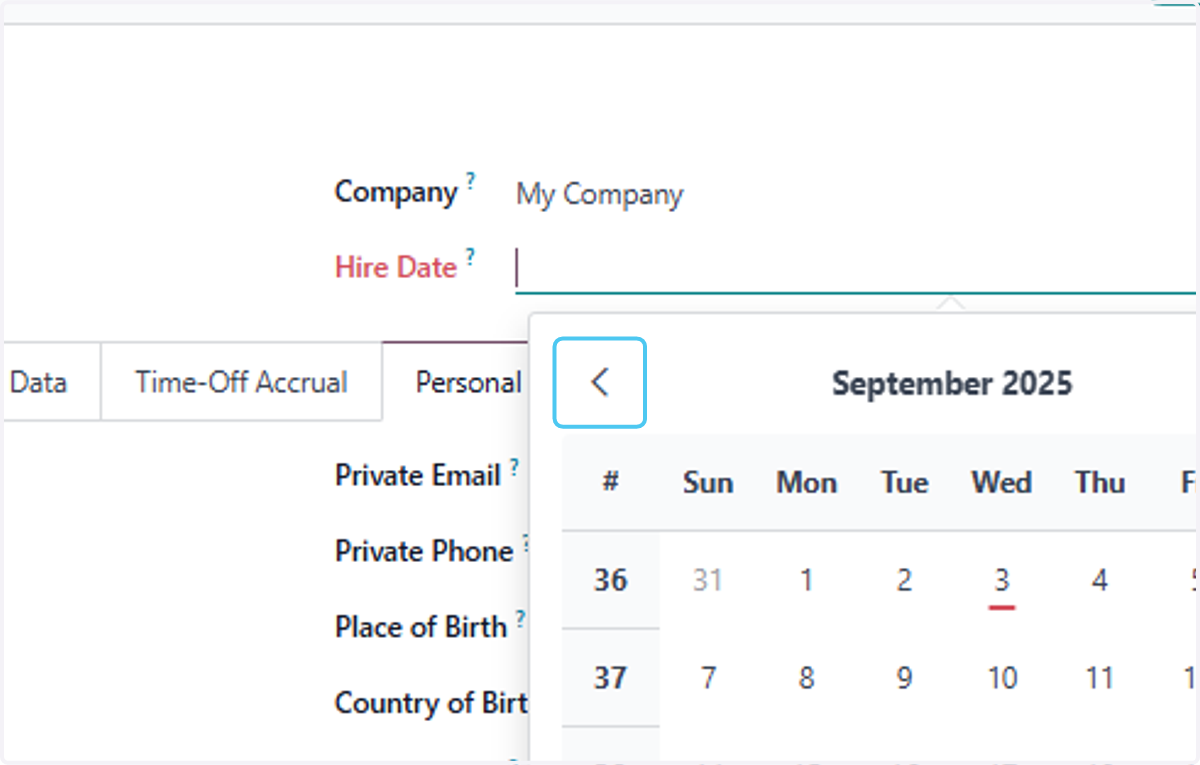Image resolution: width=1200 pixels, height=765 pixels.
Task: Pick greyed August 31 date cell
Action: coord(708,580)
